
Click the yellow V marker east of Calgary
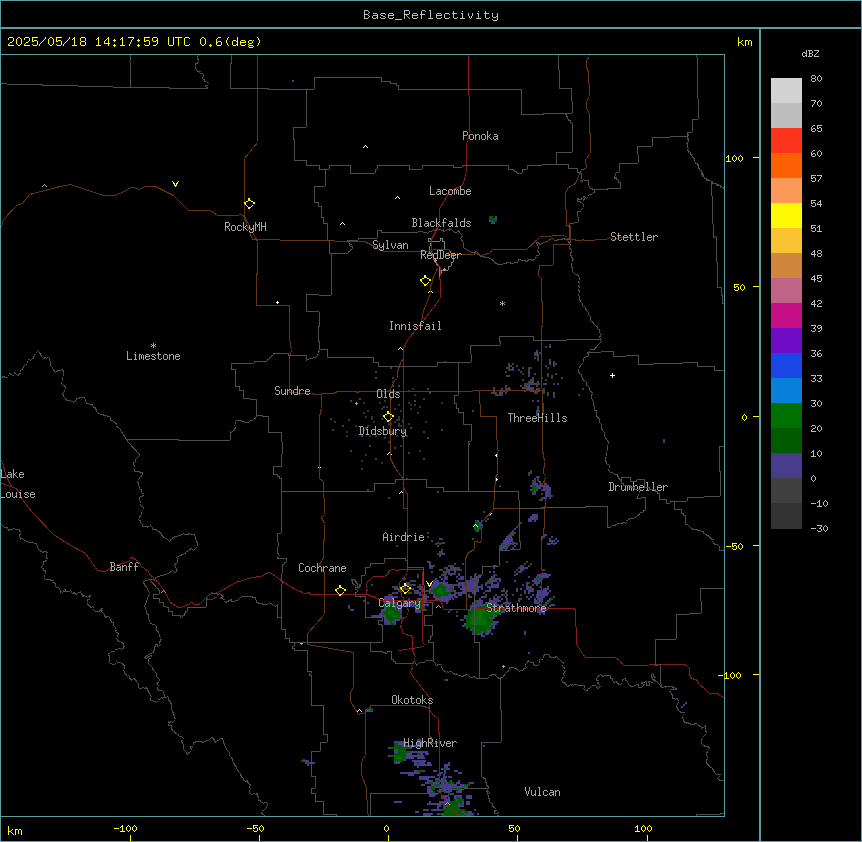pos(429,584)
